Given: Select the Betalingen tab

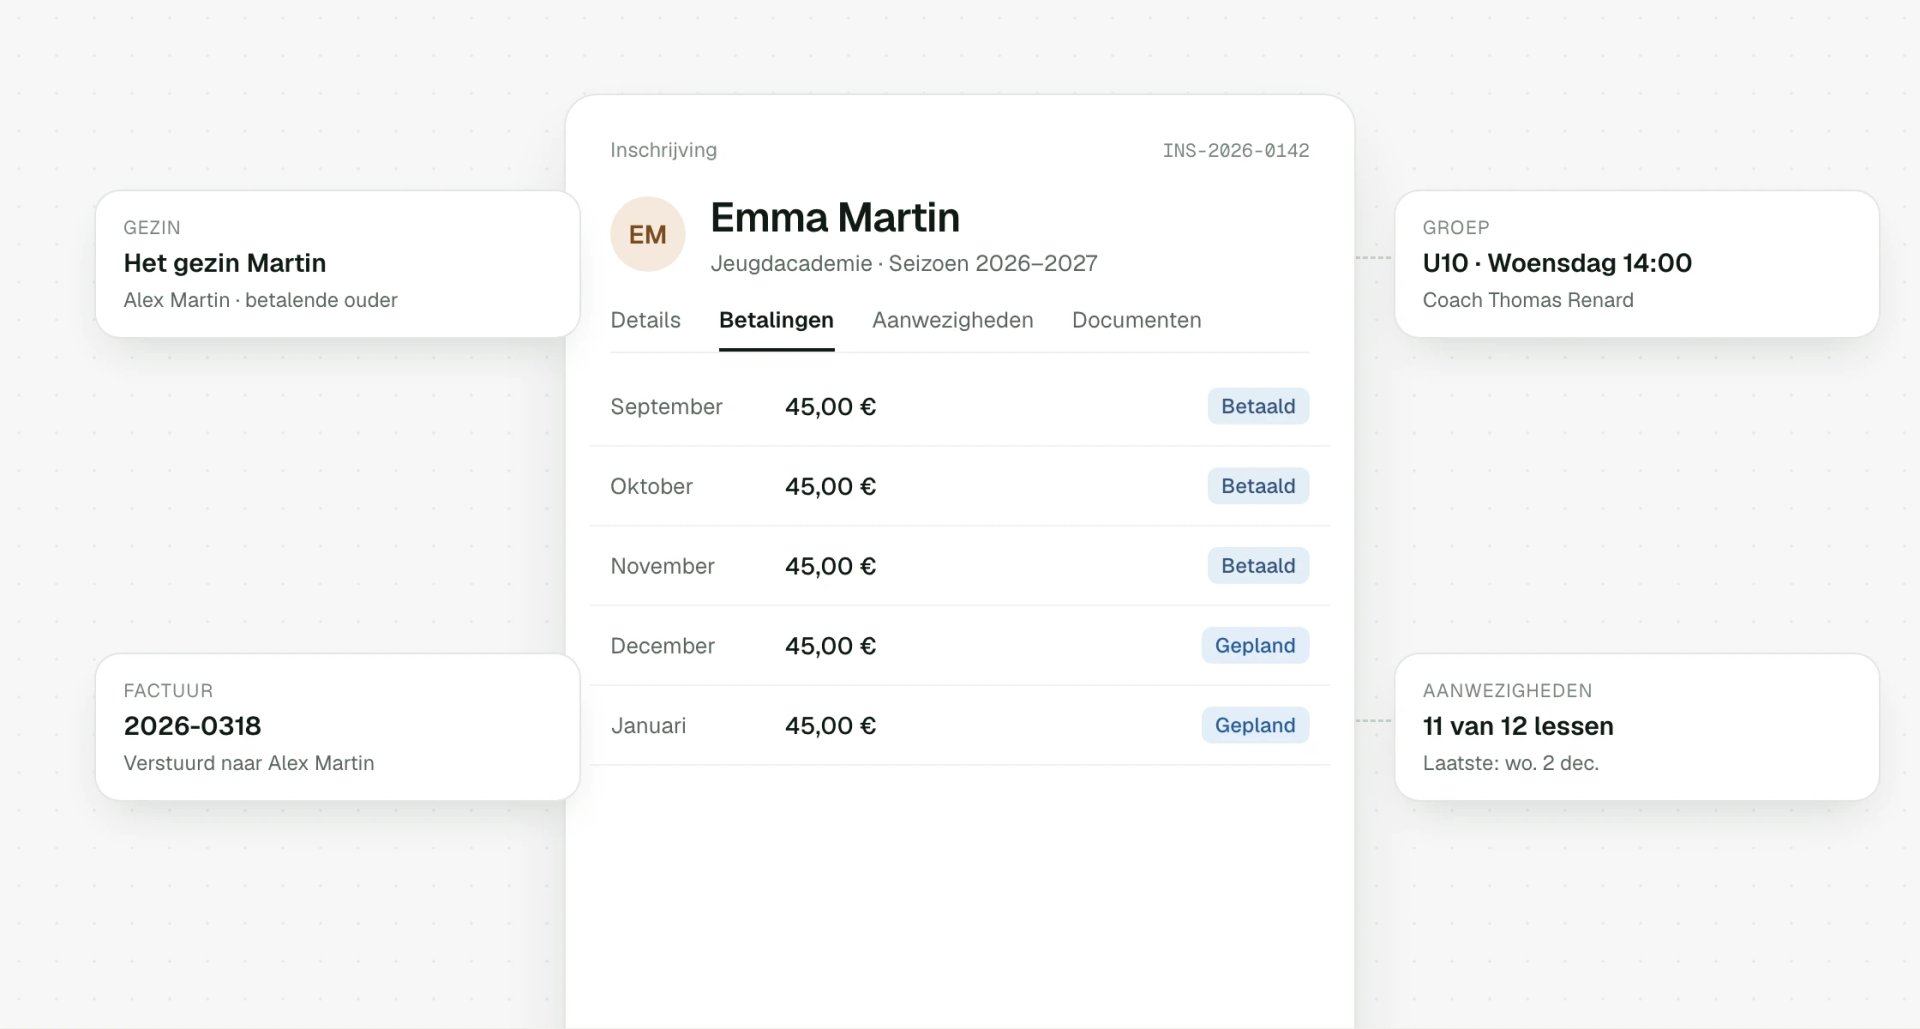Looking at the screenshot, I should tap(776, 320).
